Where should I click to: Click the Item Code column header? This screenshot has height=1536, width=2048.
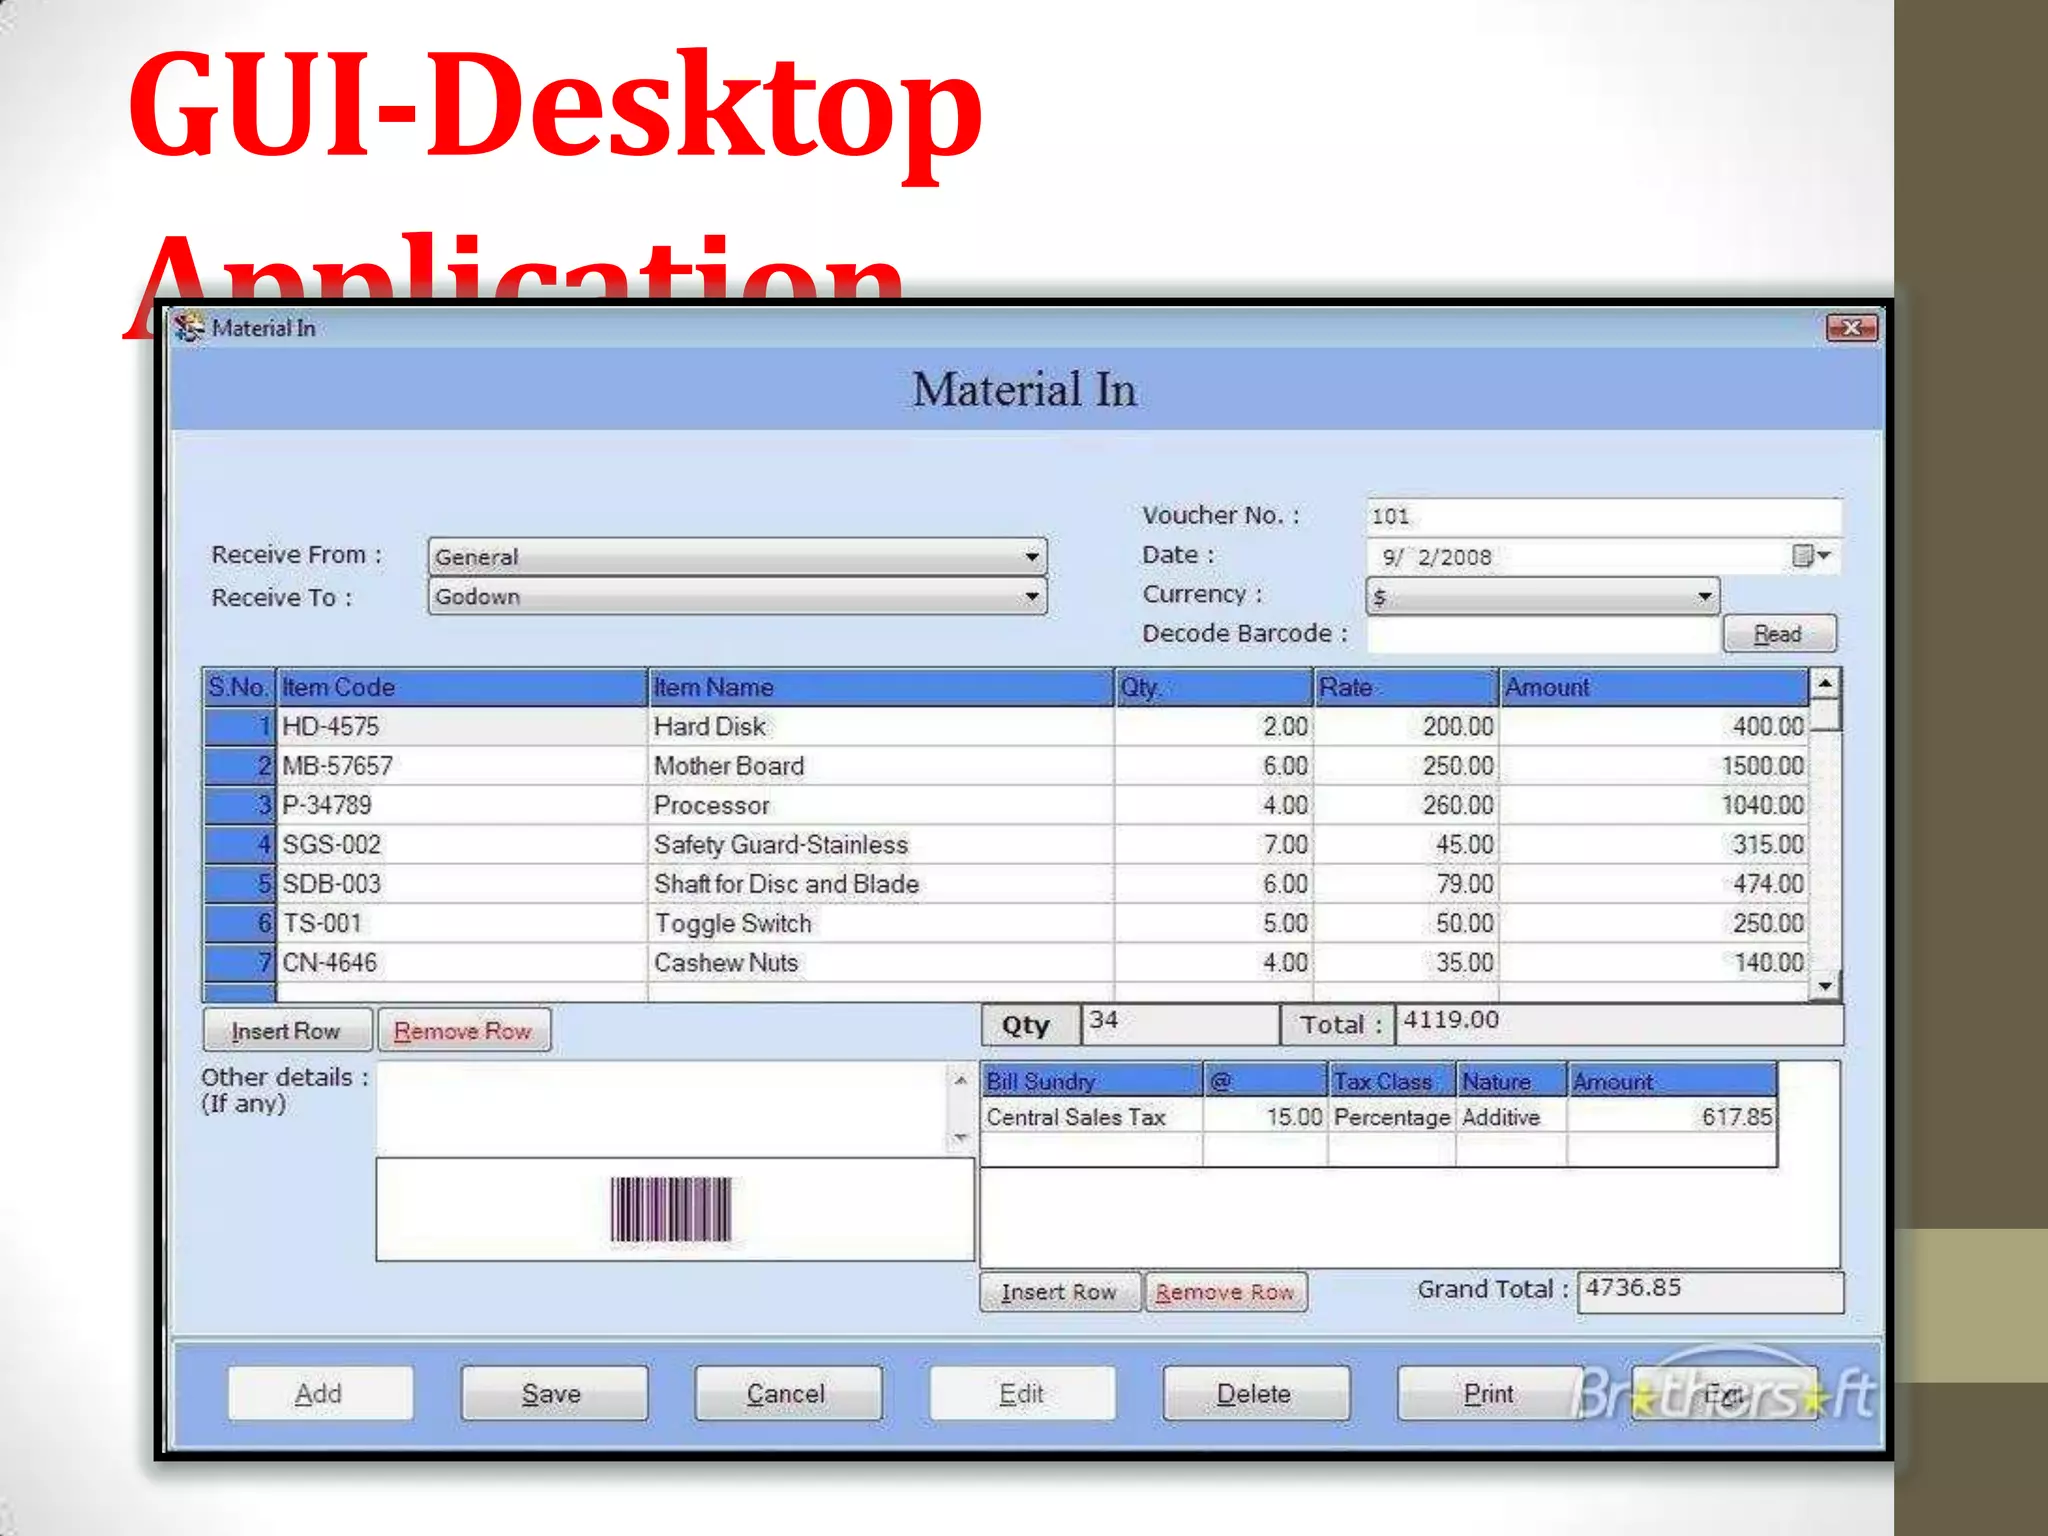[x=462, y=687]
